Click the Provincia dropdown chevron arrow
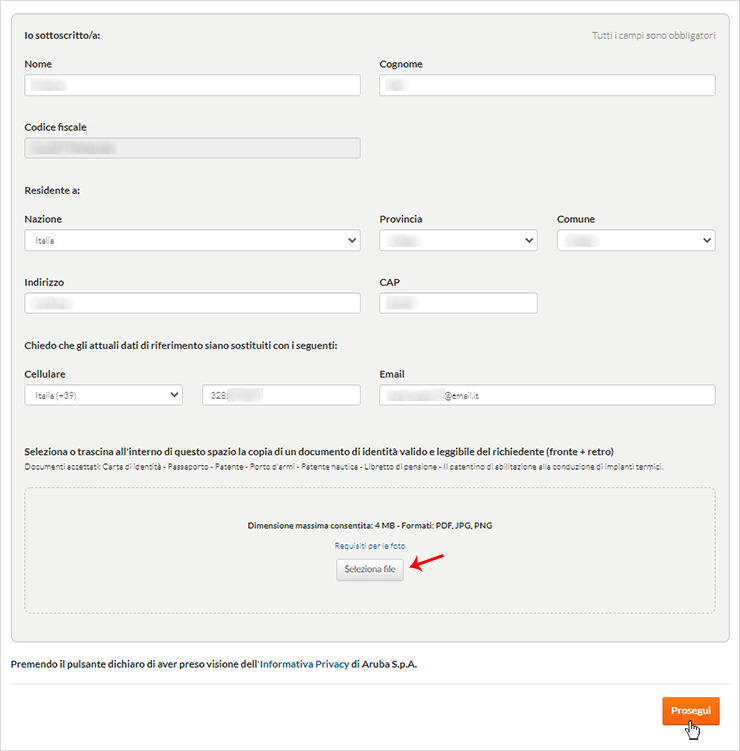The image size is (740, 751). coord(529,240)
